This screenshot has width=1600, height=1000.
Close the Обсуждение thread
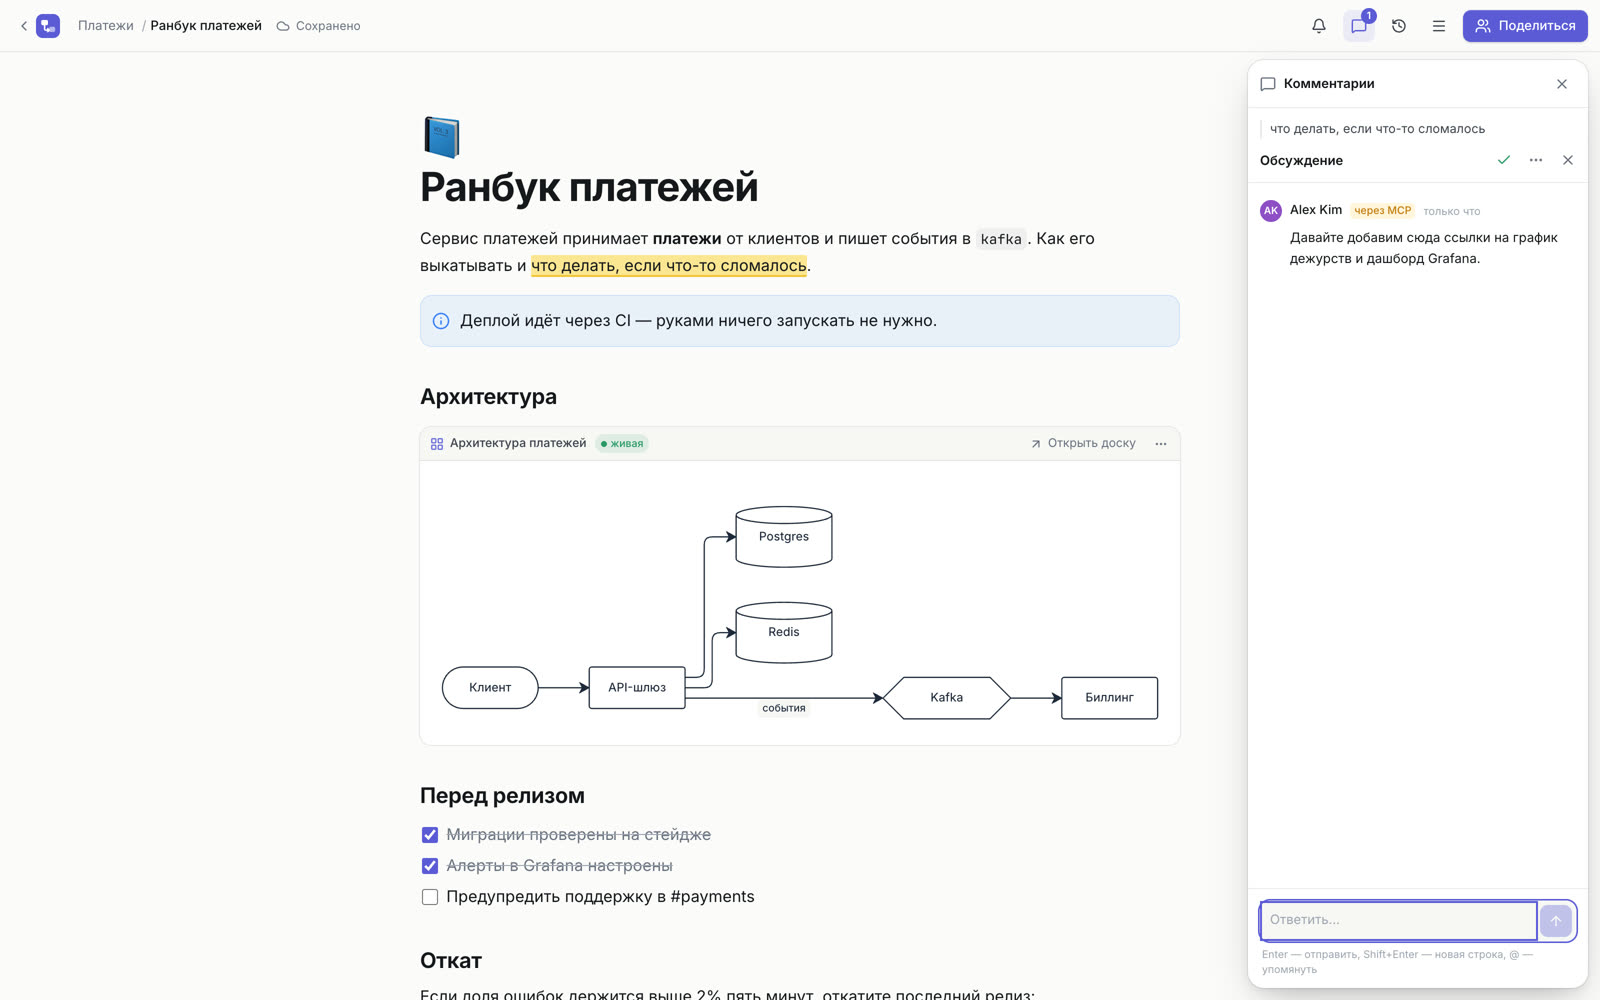click(1568, 160)
